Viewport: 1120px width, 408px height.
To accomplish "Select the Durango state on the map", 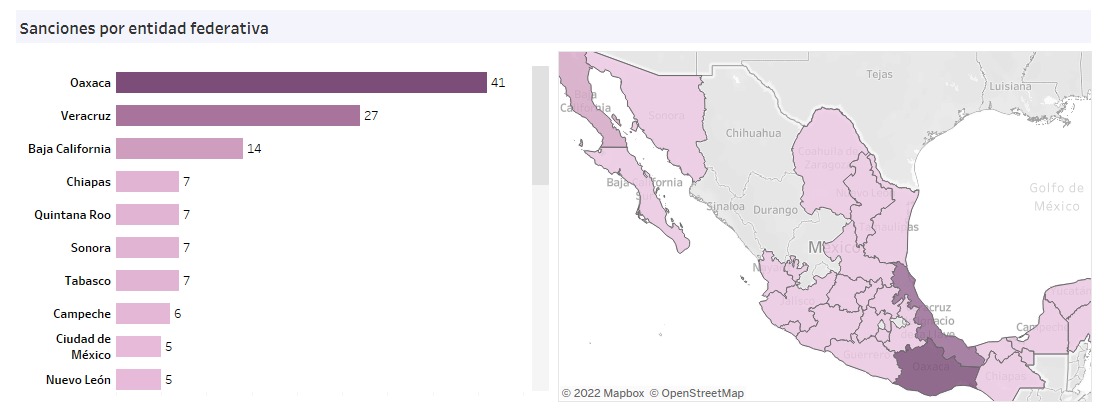I will [x=776, y=210].
